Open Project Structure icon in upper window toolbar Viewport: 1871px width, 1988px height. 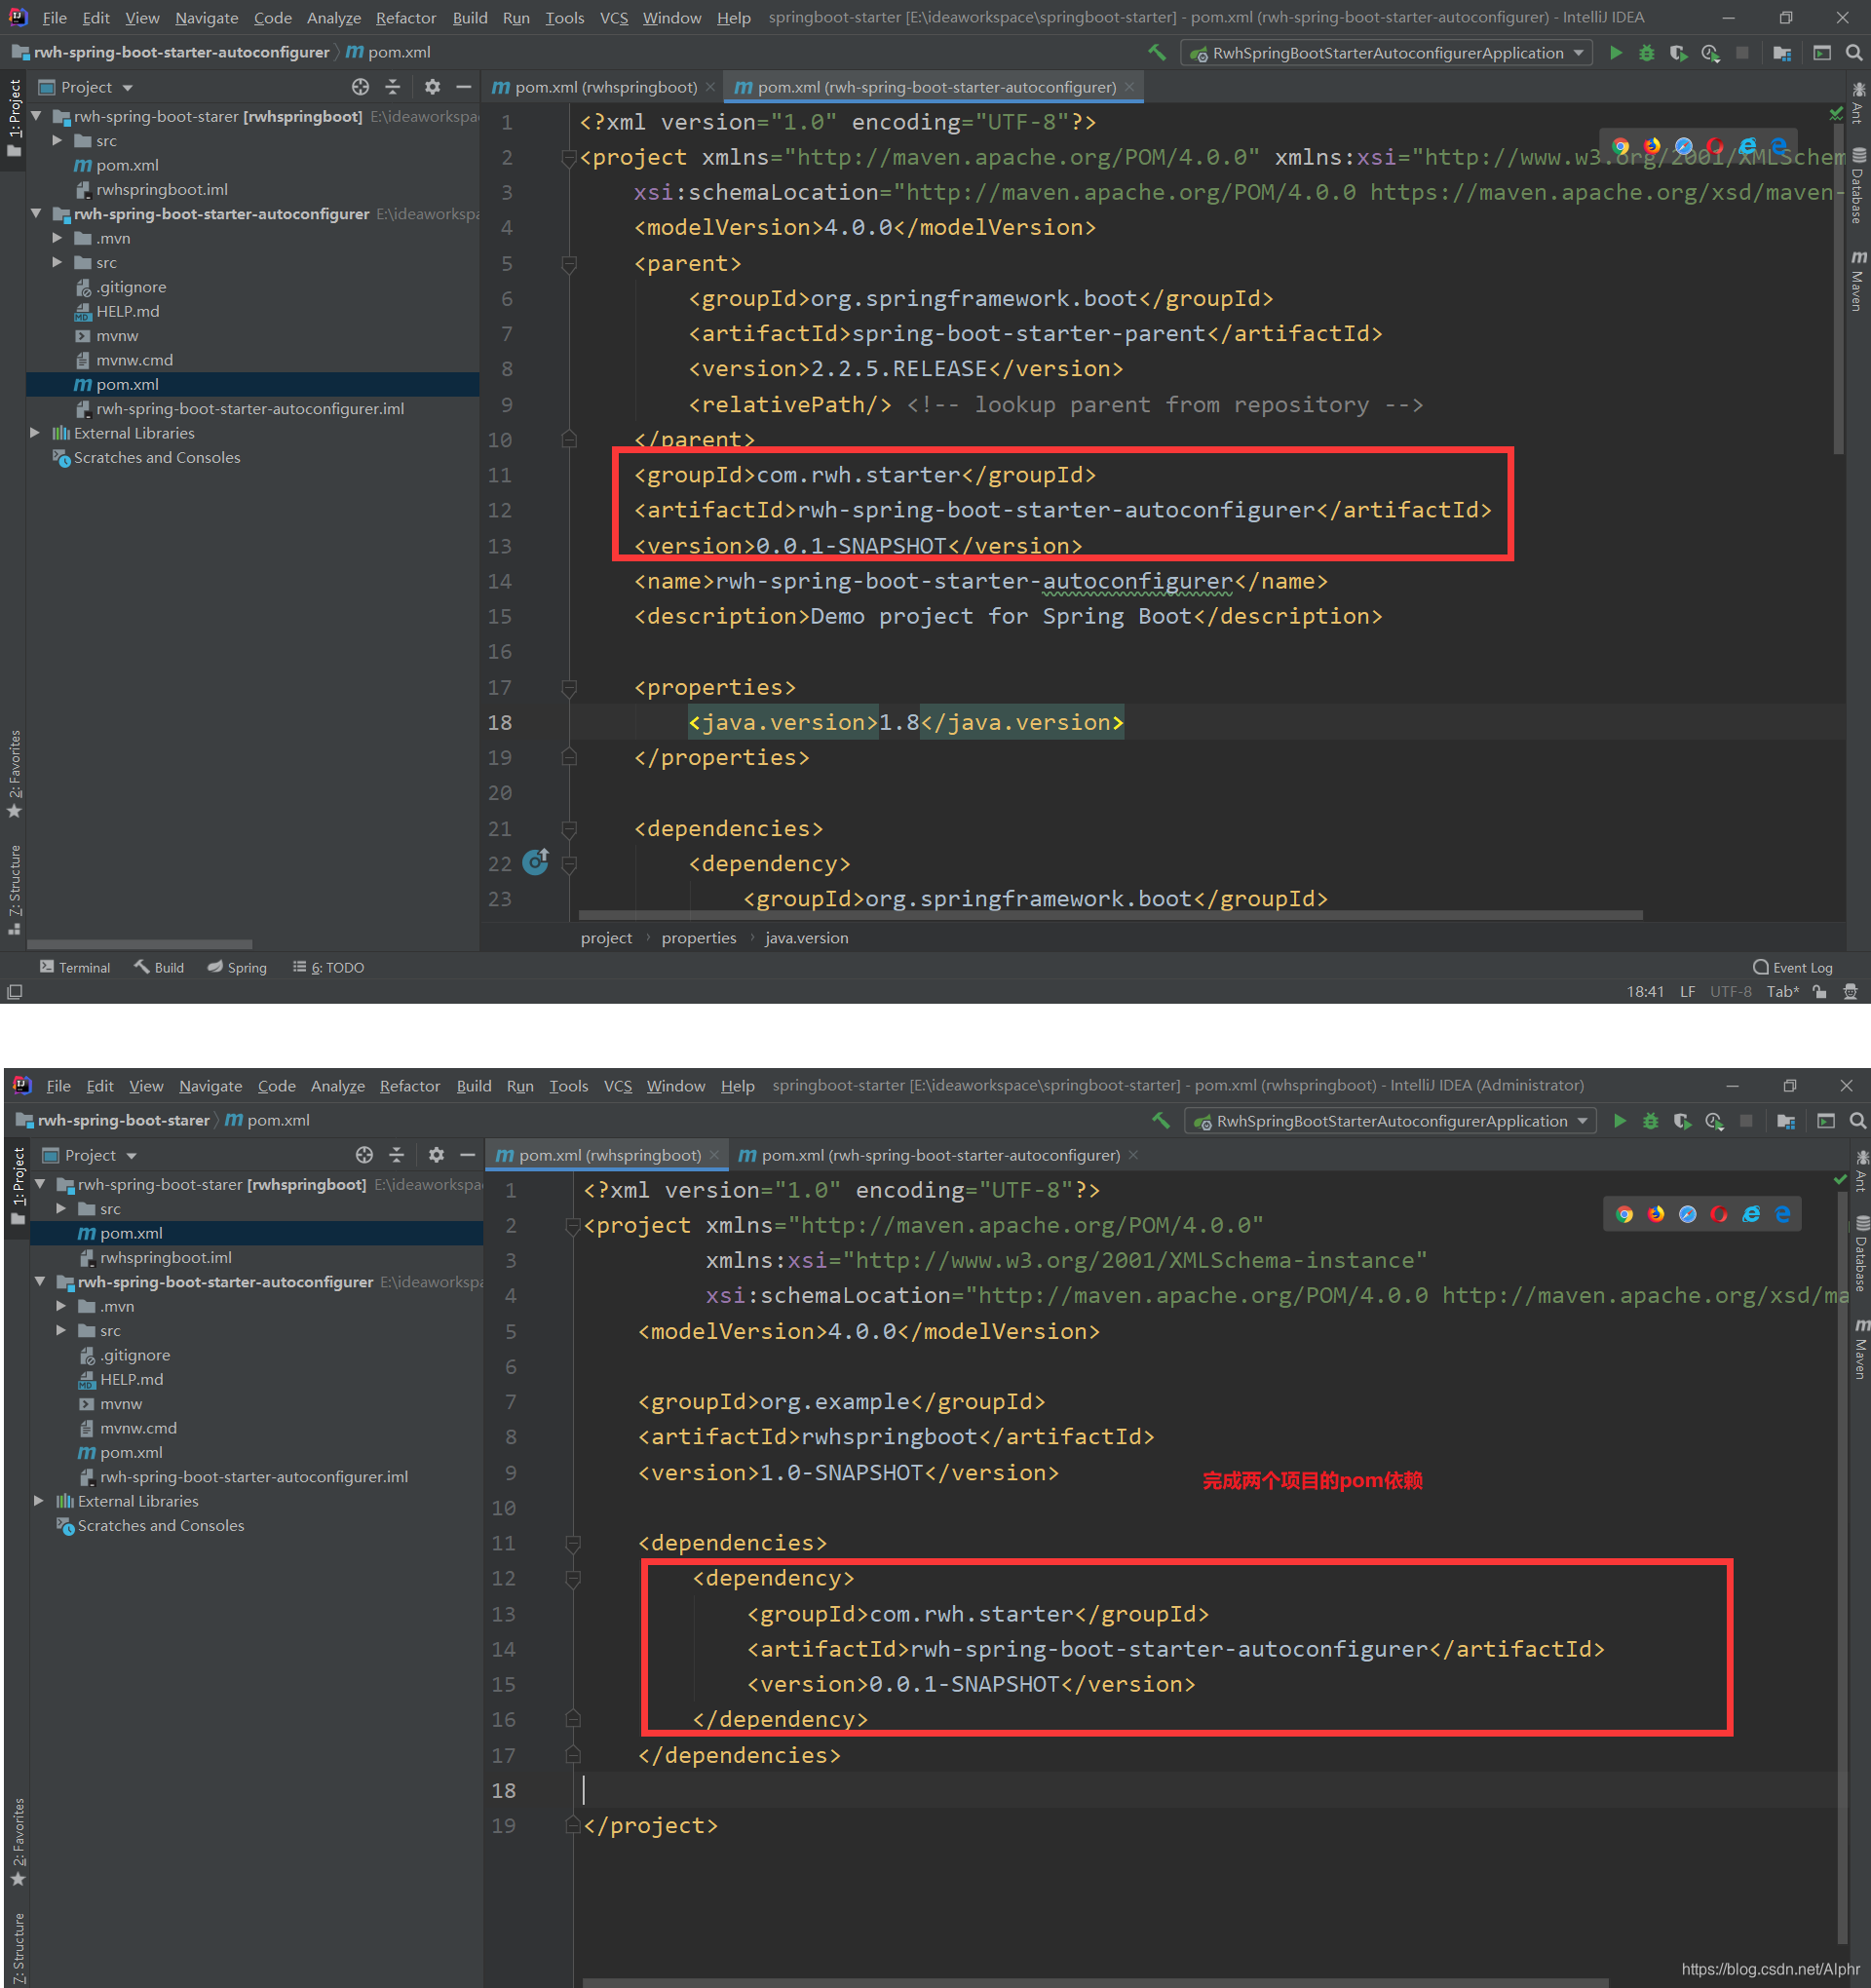click(1782, 53)
